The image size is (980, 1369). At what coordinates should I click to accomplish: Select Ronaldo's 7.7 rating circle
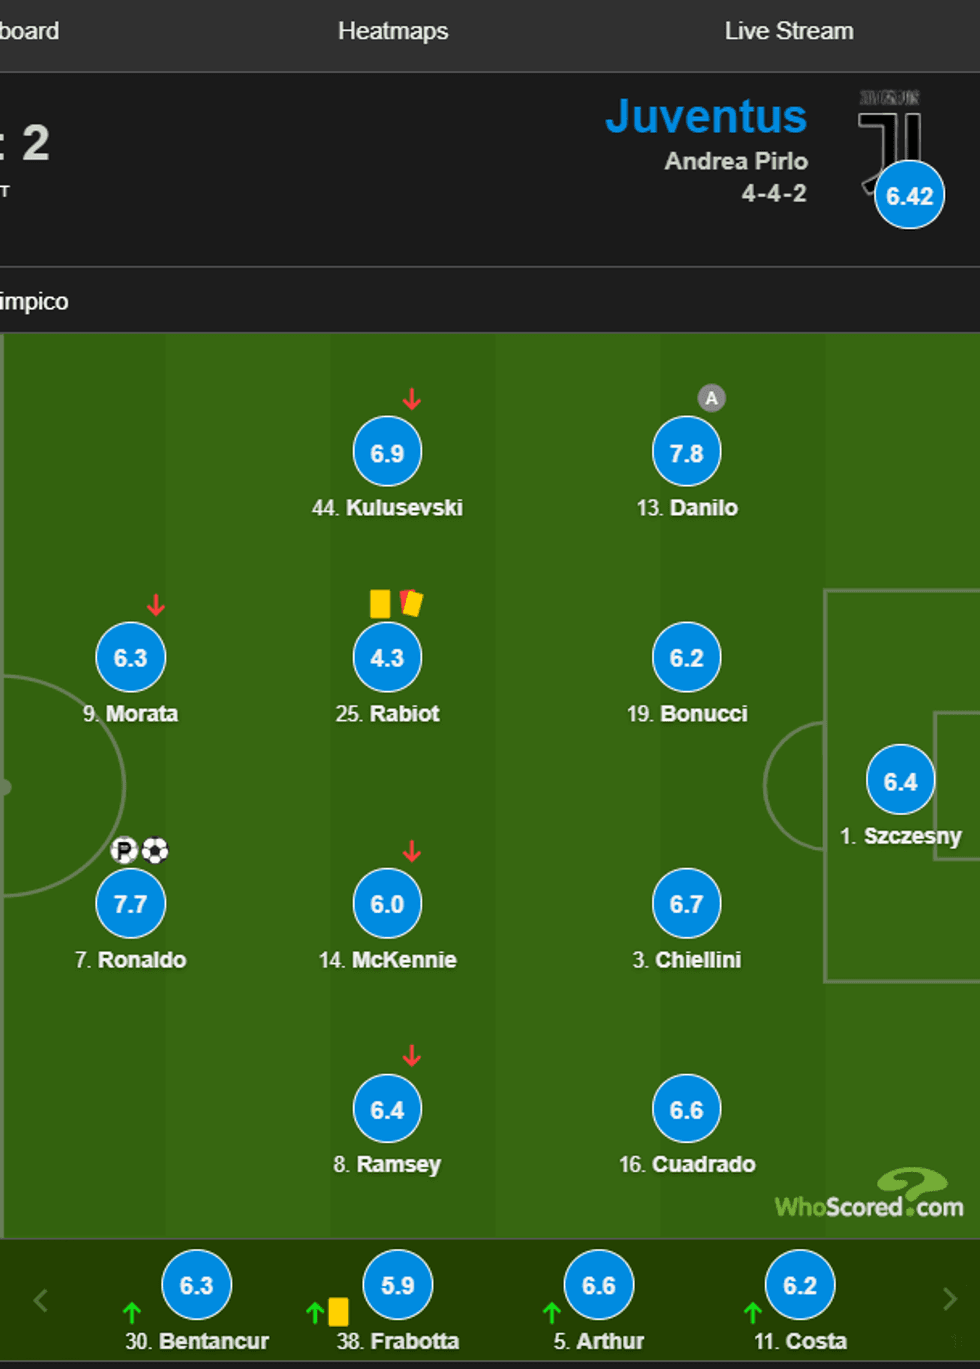(x=131, y=904)
